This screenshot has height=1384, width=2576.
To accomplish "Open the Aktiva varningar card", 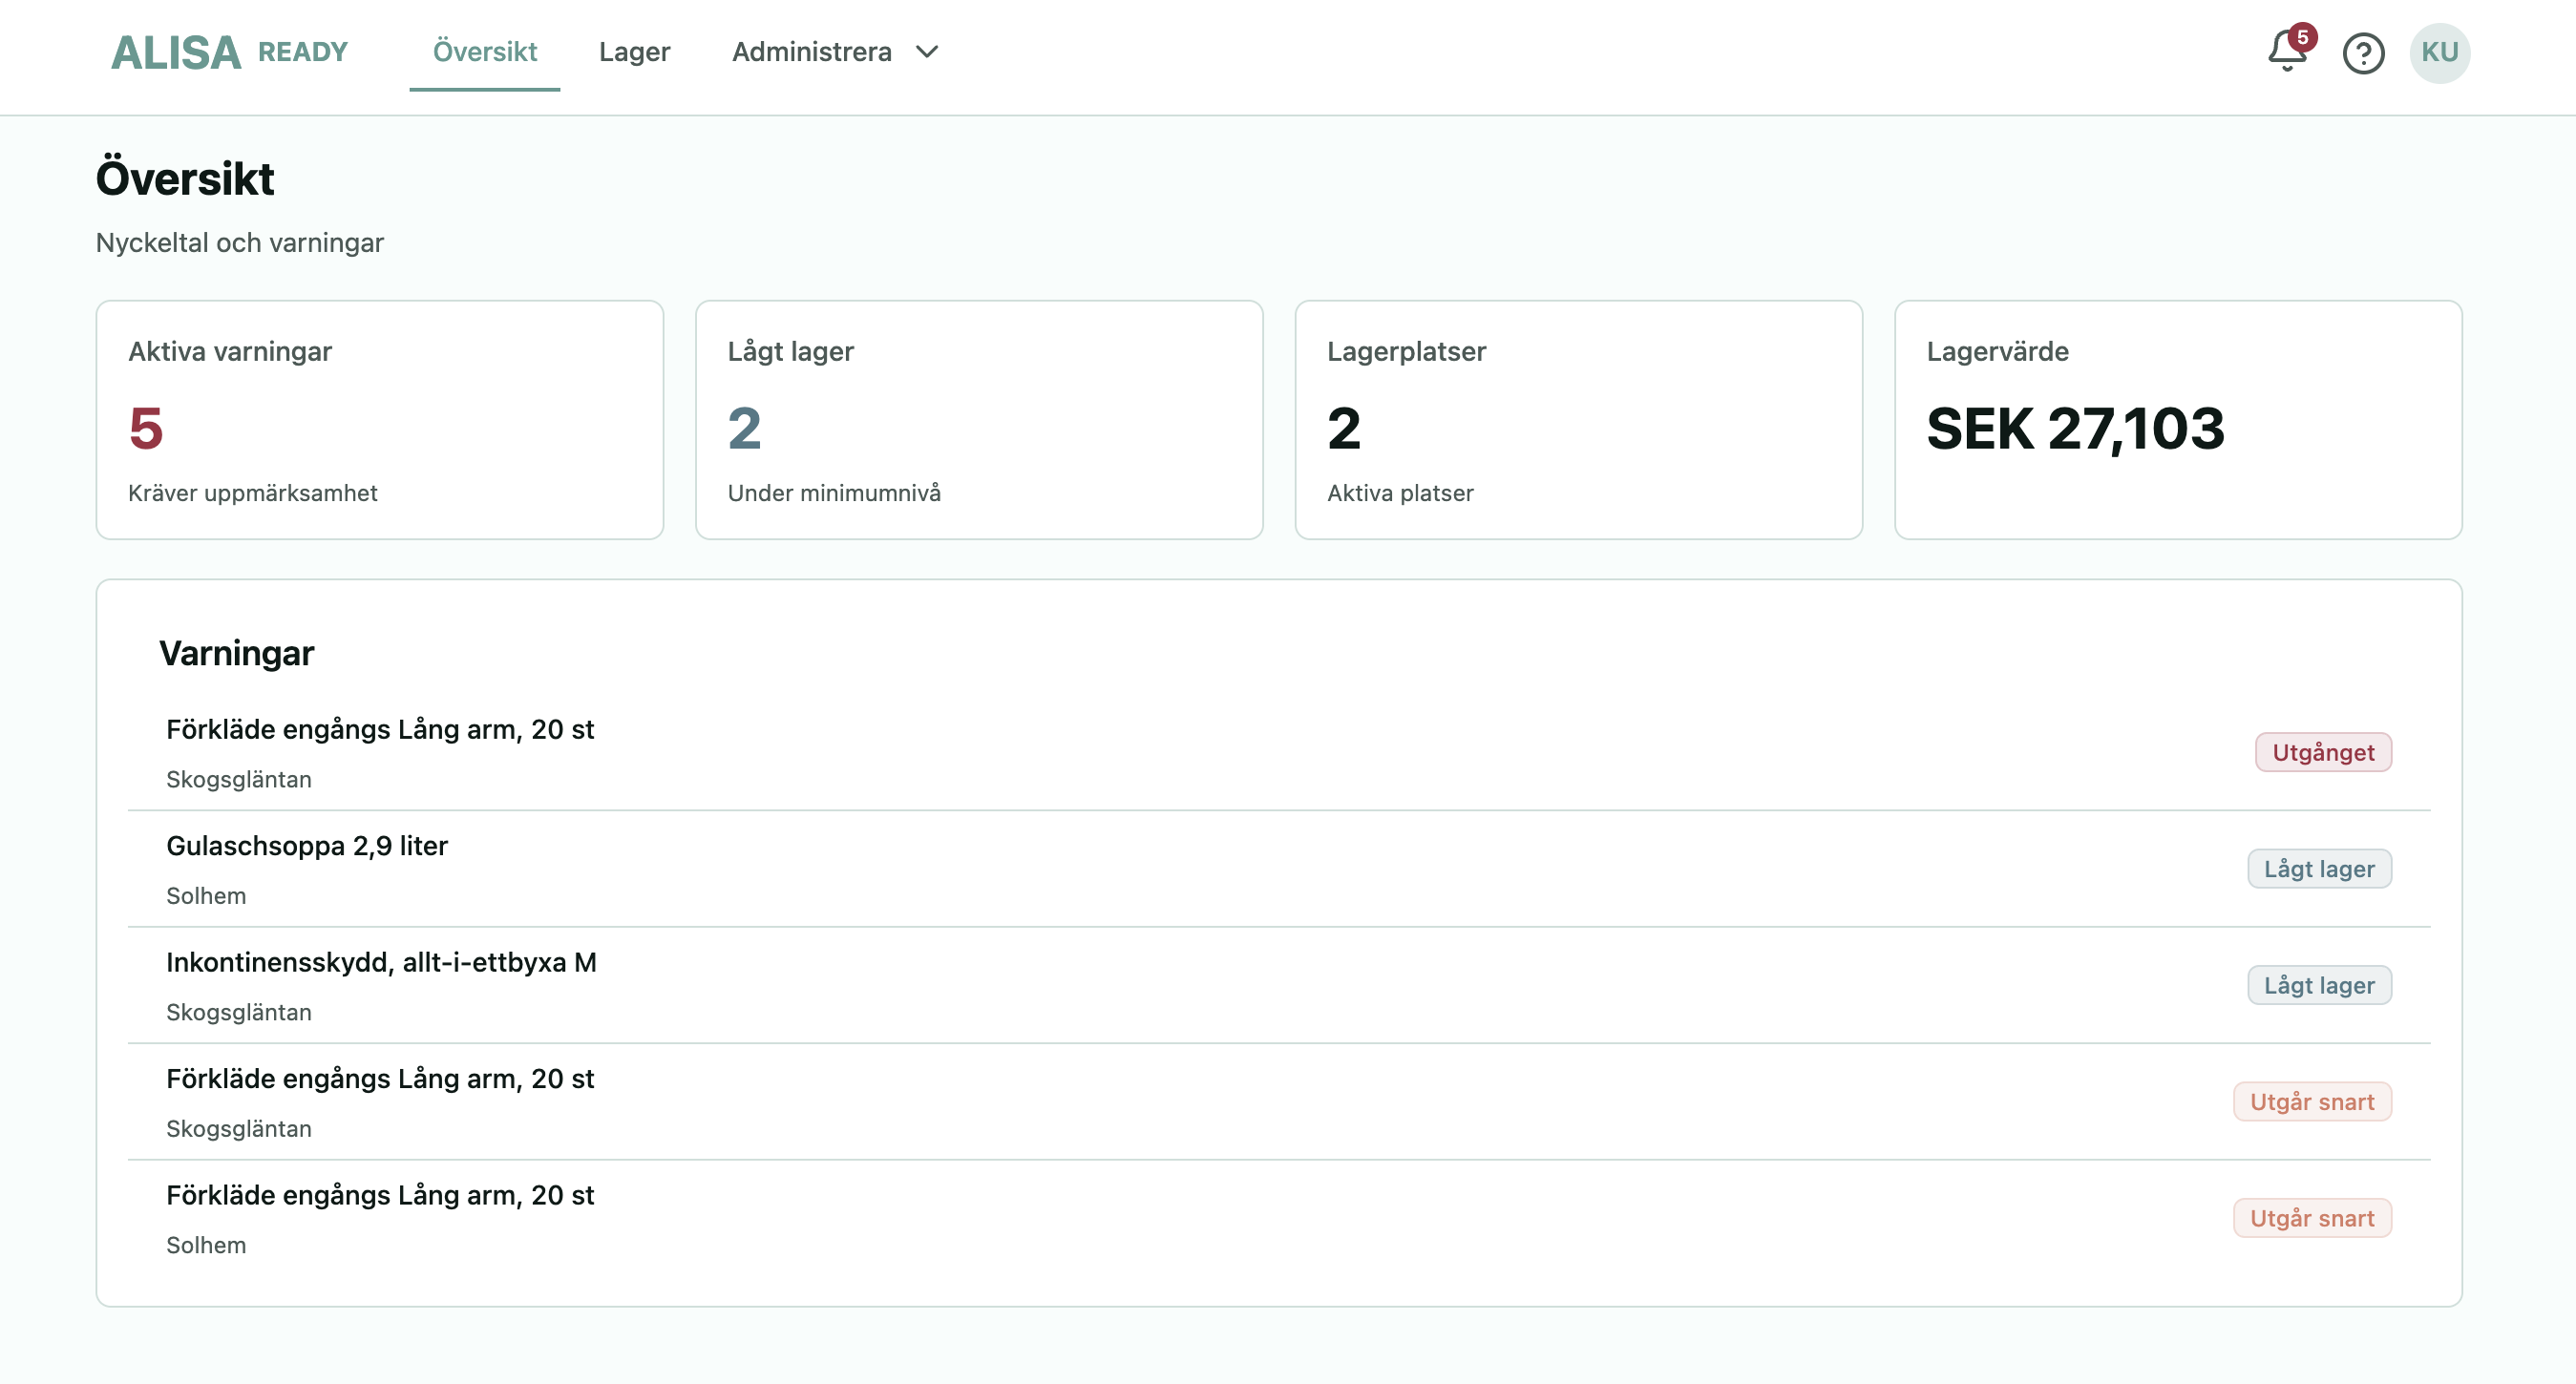I will tap(379, 420).
